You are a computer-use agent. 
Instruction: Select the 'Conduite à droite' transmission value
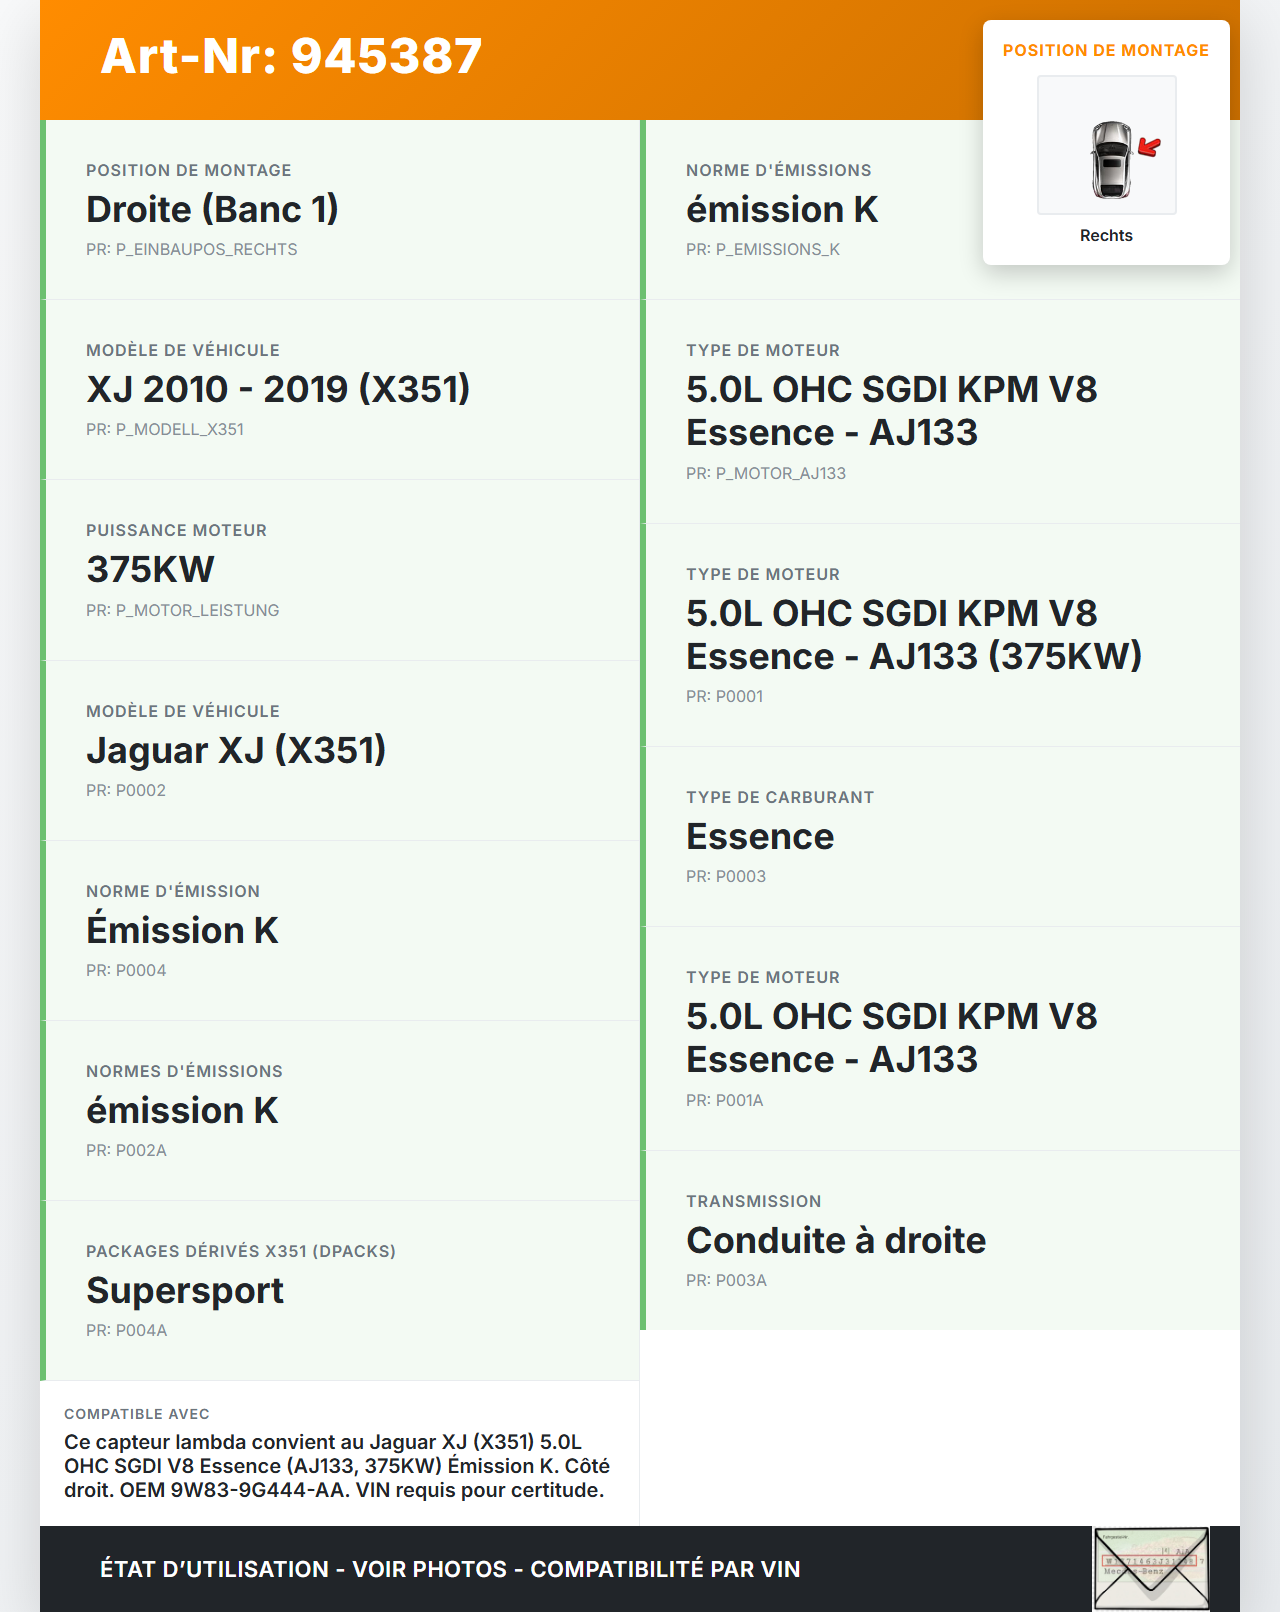pos(836,1240)
